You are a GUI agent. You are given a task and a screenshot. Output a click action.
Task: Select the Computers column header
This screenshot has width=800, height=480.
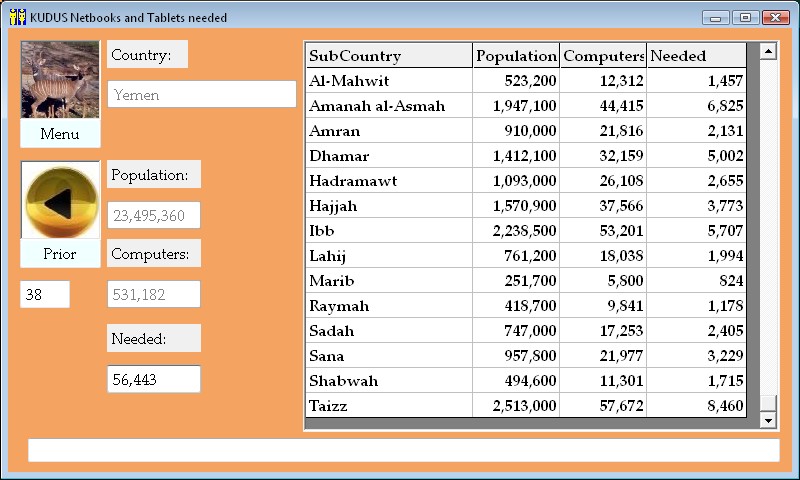[x=603, y=56]
